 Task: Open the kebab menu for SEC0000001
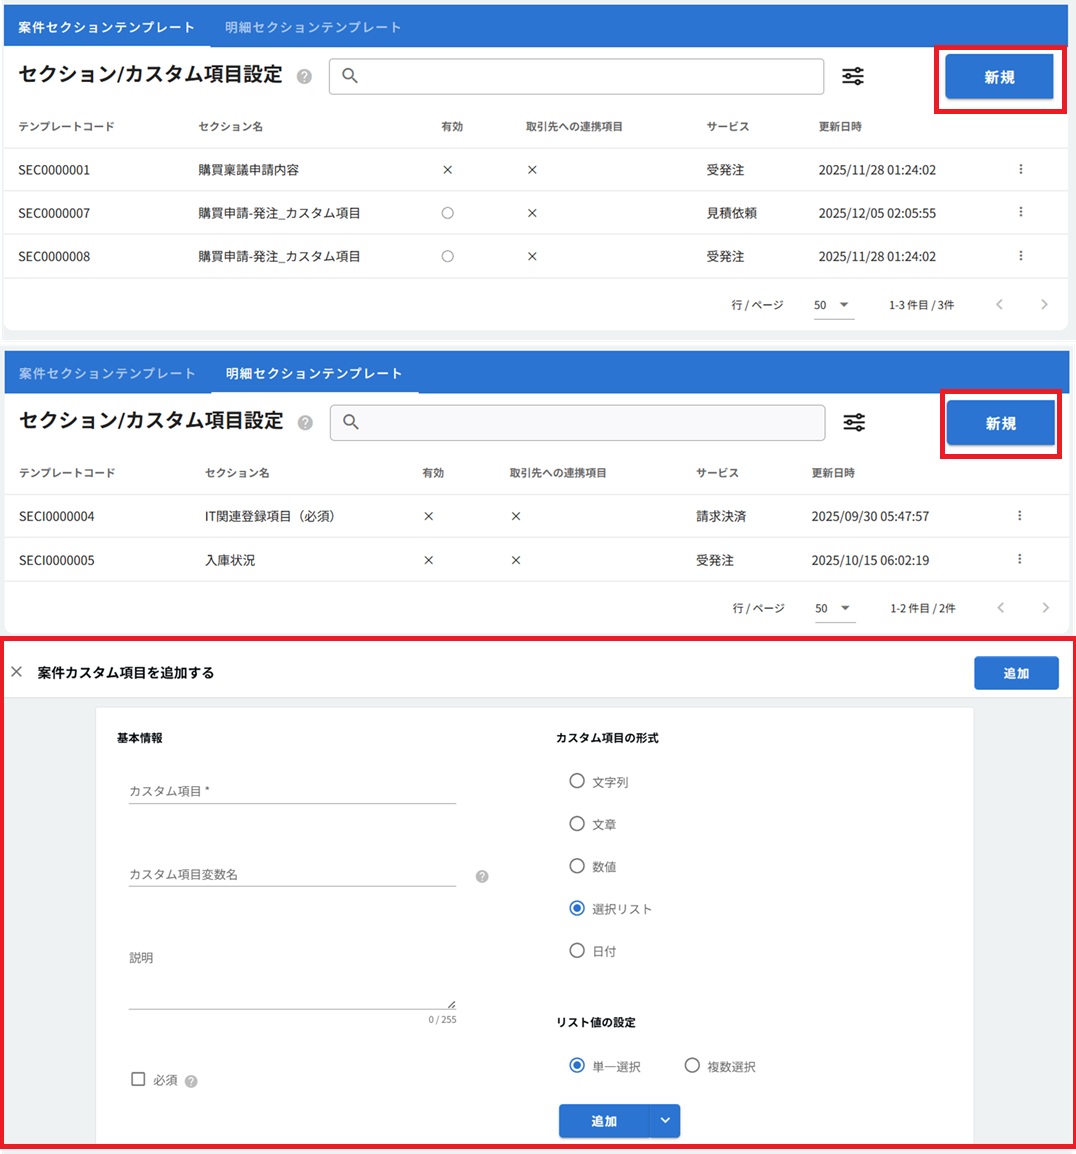coord(1019,169)
